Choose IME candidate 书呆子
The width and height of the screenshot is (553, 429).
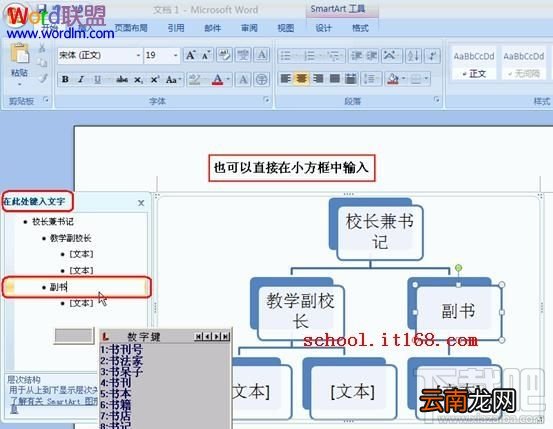point(122,371)
